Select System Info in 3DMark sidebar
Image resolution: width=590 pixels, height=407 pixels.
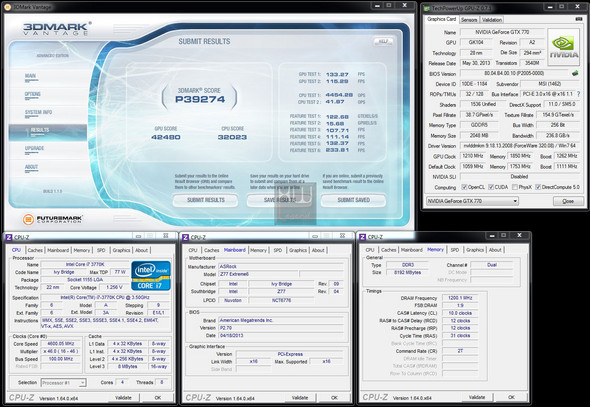(38, 112)
